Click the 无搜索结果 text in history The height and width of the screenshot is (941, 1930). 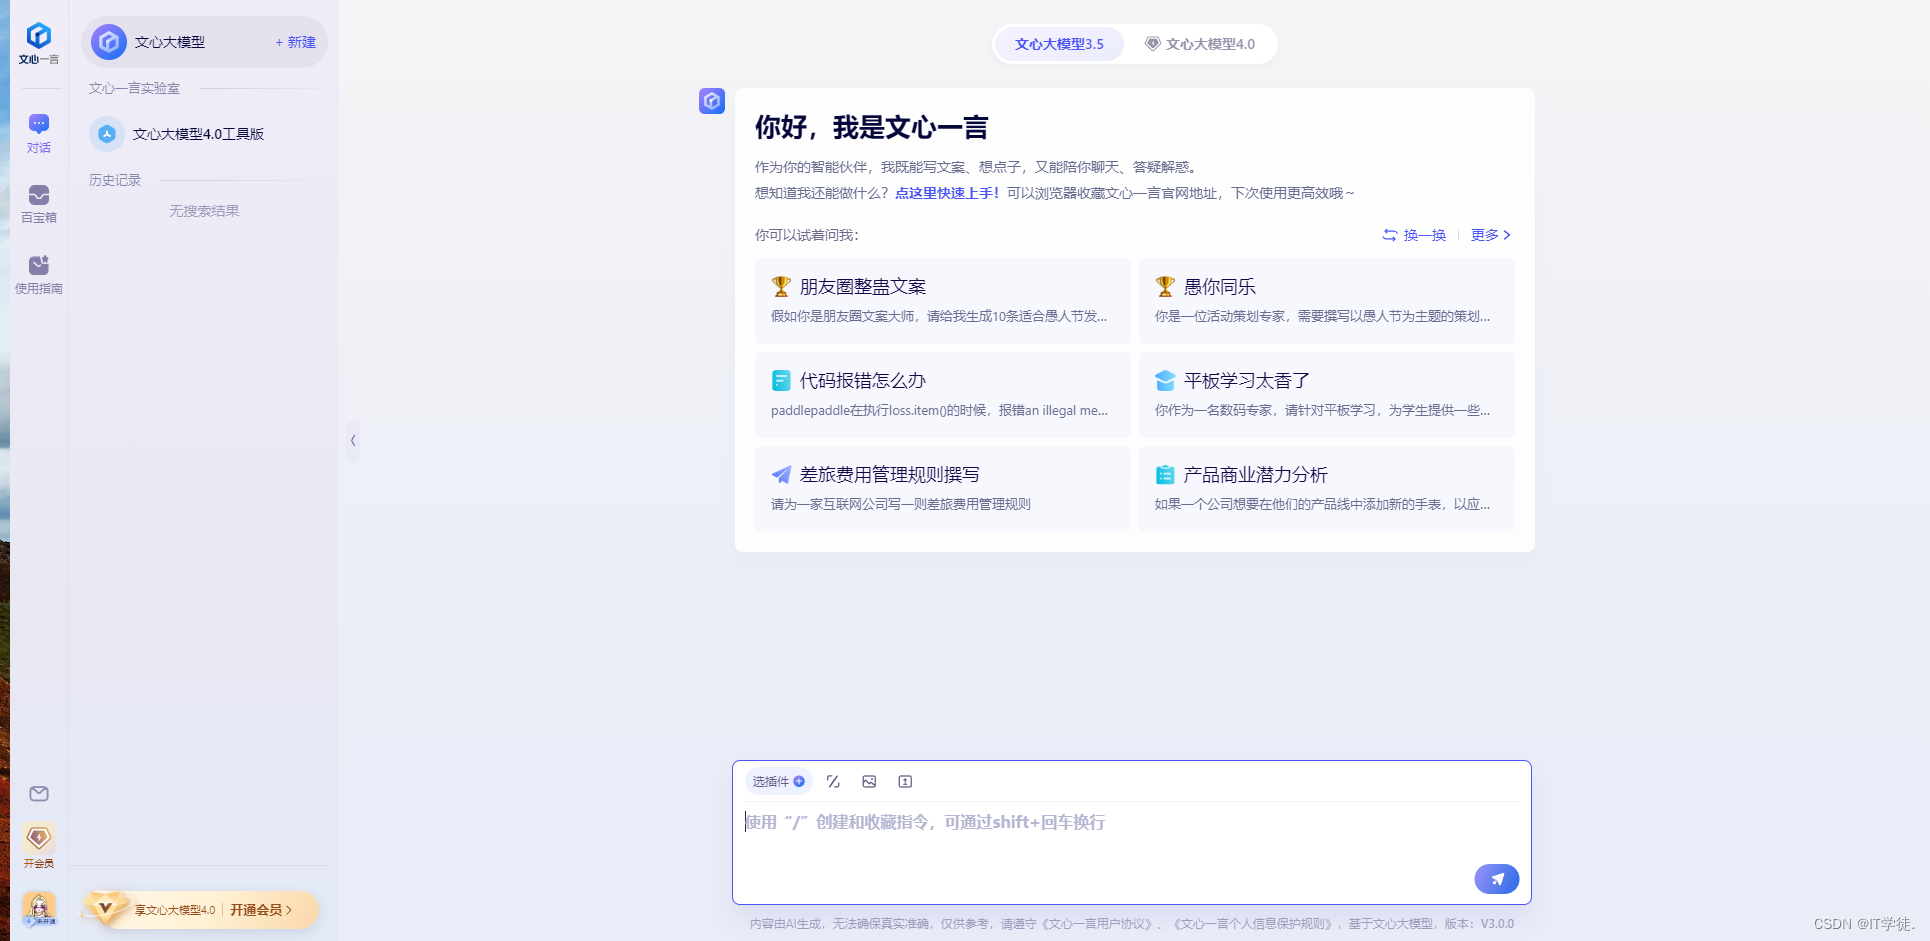point(204,211)
